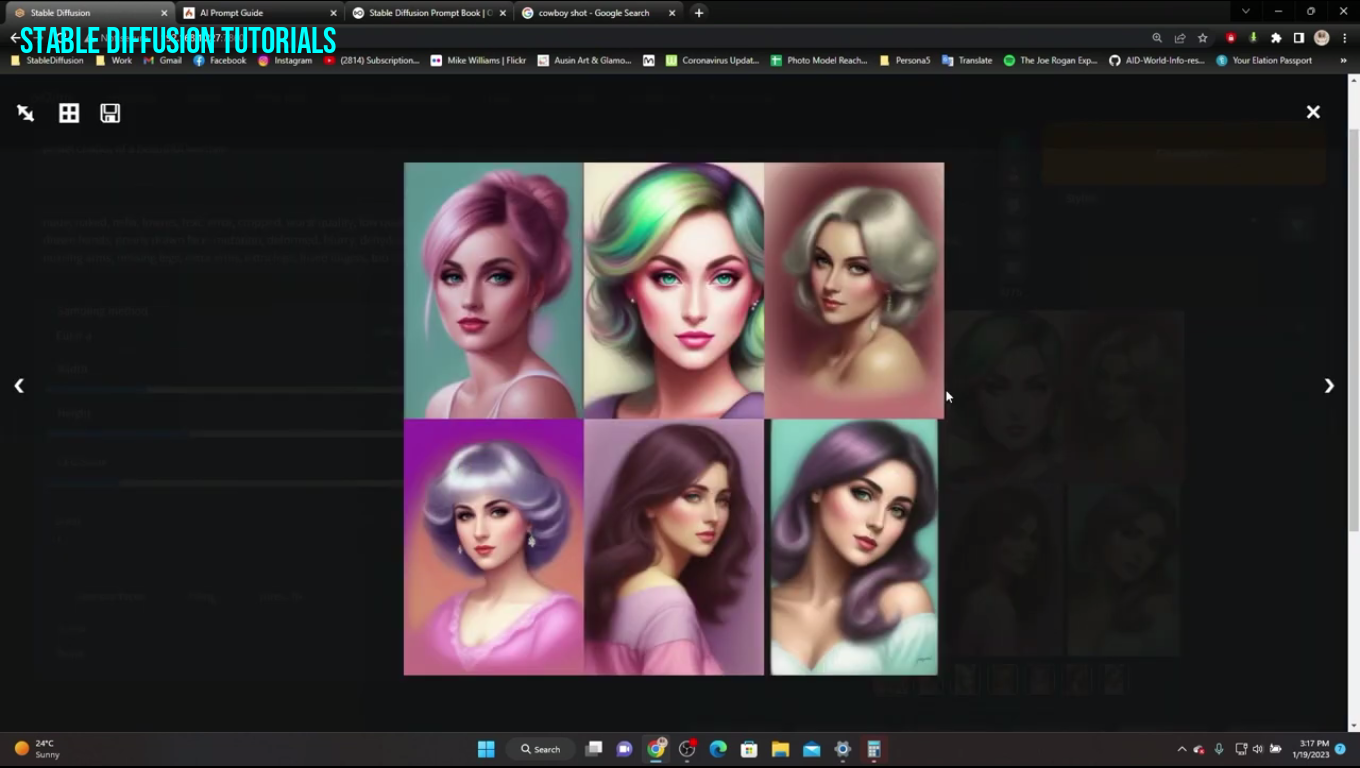Image resolution: width=1360 pixels, height=768 pixels.
Task: Open Instagram bookmark
Action: click(x=285, y=60)
